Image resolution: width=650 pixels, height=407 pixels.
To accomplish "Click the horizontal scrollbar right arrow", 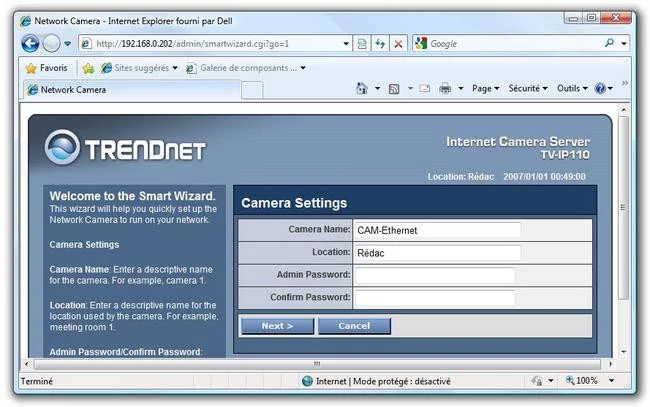I will (x=611, y=364).
